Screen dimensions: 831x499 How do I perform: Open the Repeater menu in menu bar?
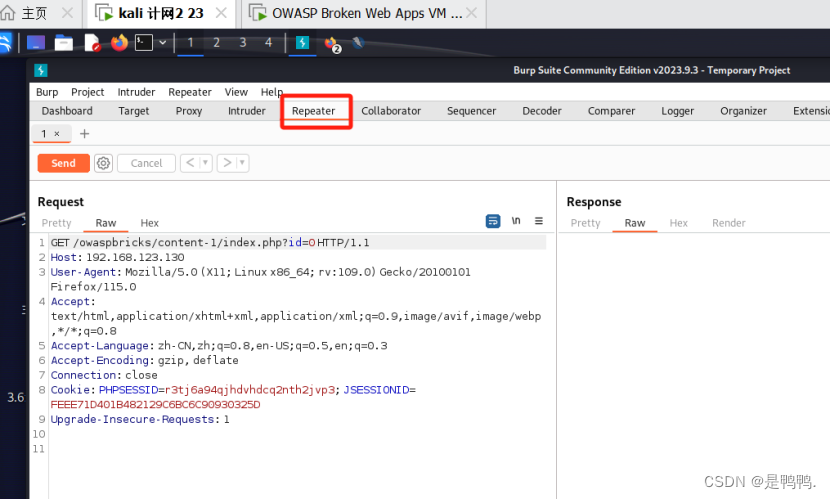(x=190, y=92)
